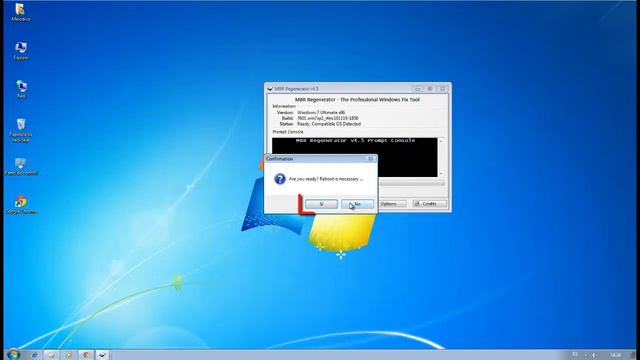Click the progress bar in MBR Regenerator
640x360 pixels.
coord(411,184)
